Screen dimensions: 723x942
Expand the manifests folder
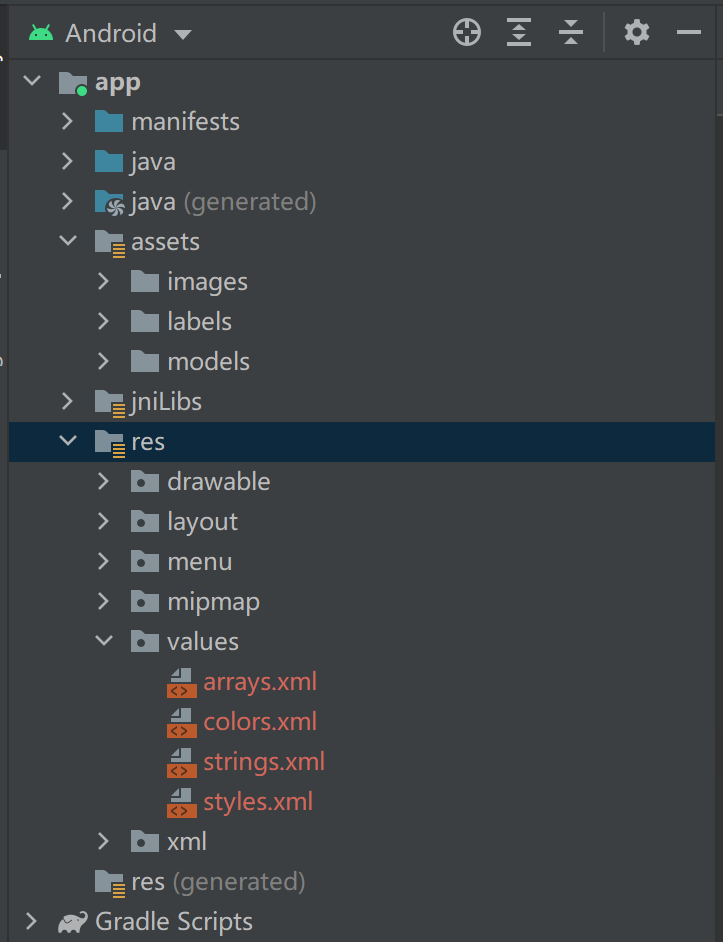(66, 121)
